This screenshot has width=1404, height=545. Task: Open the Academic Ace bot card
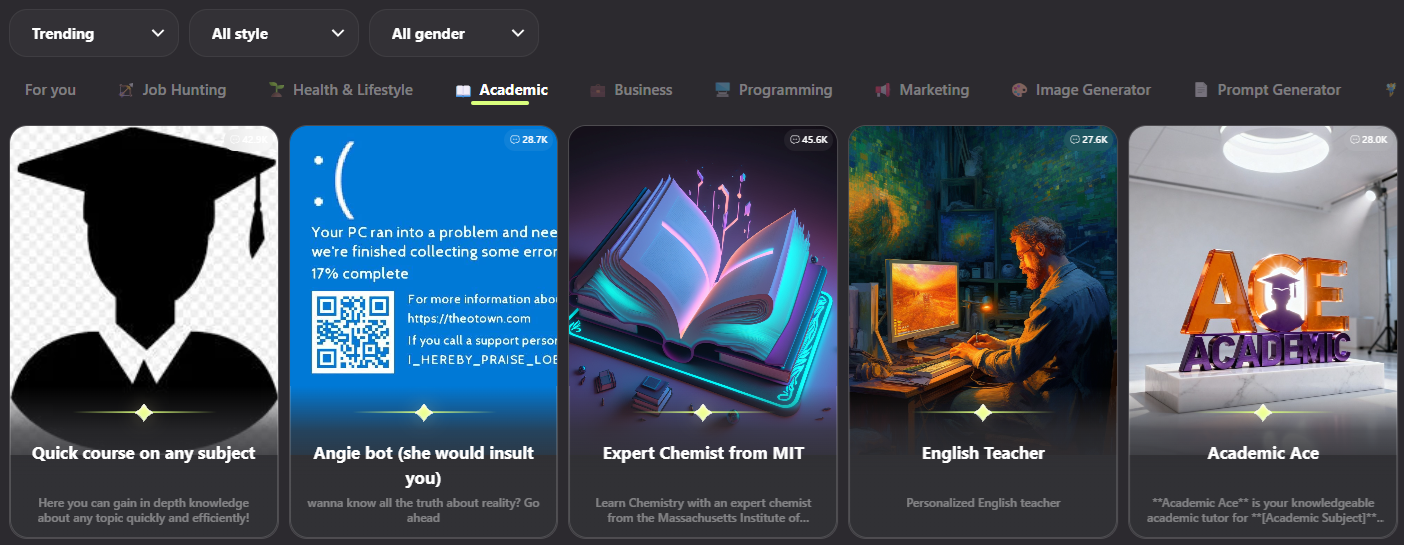click(x=1263, y=332)
